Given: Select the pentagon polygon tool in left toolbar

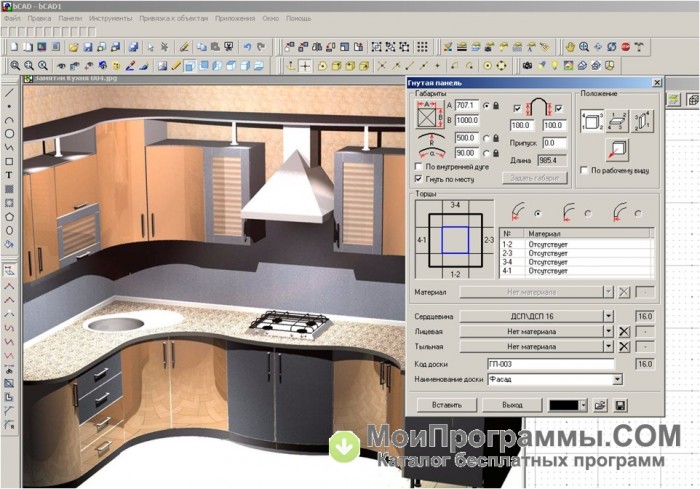Looking at the screenshot, I should pos(9,217).
